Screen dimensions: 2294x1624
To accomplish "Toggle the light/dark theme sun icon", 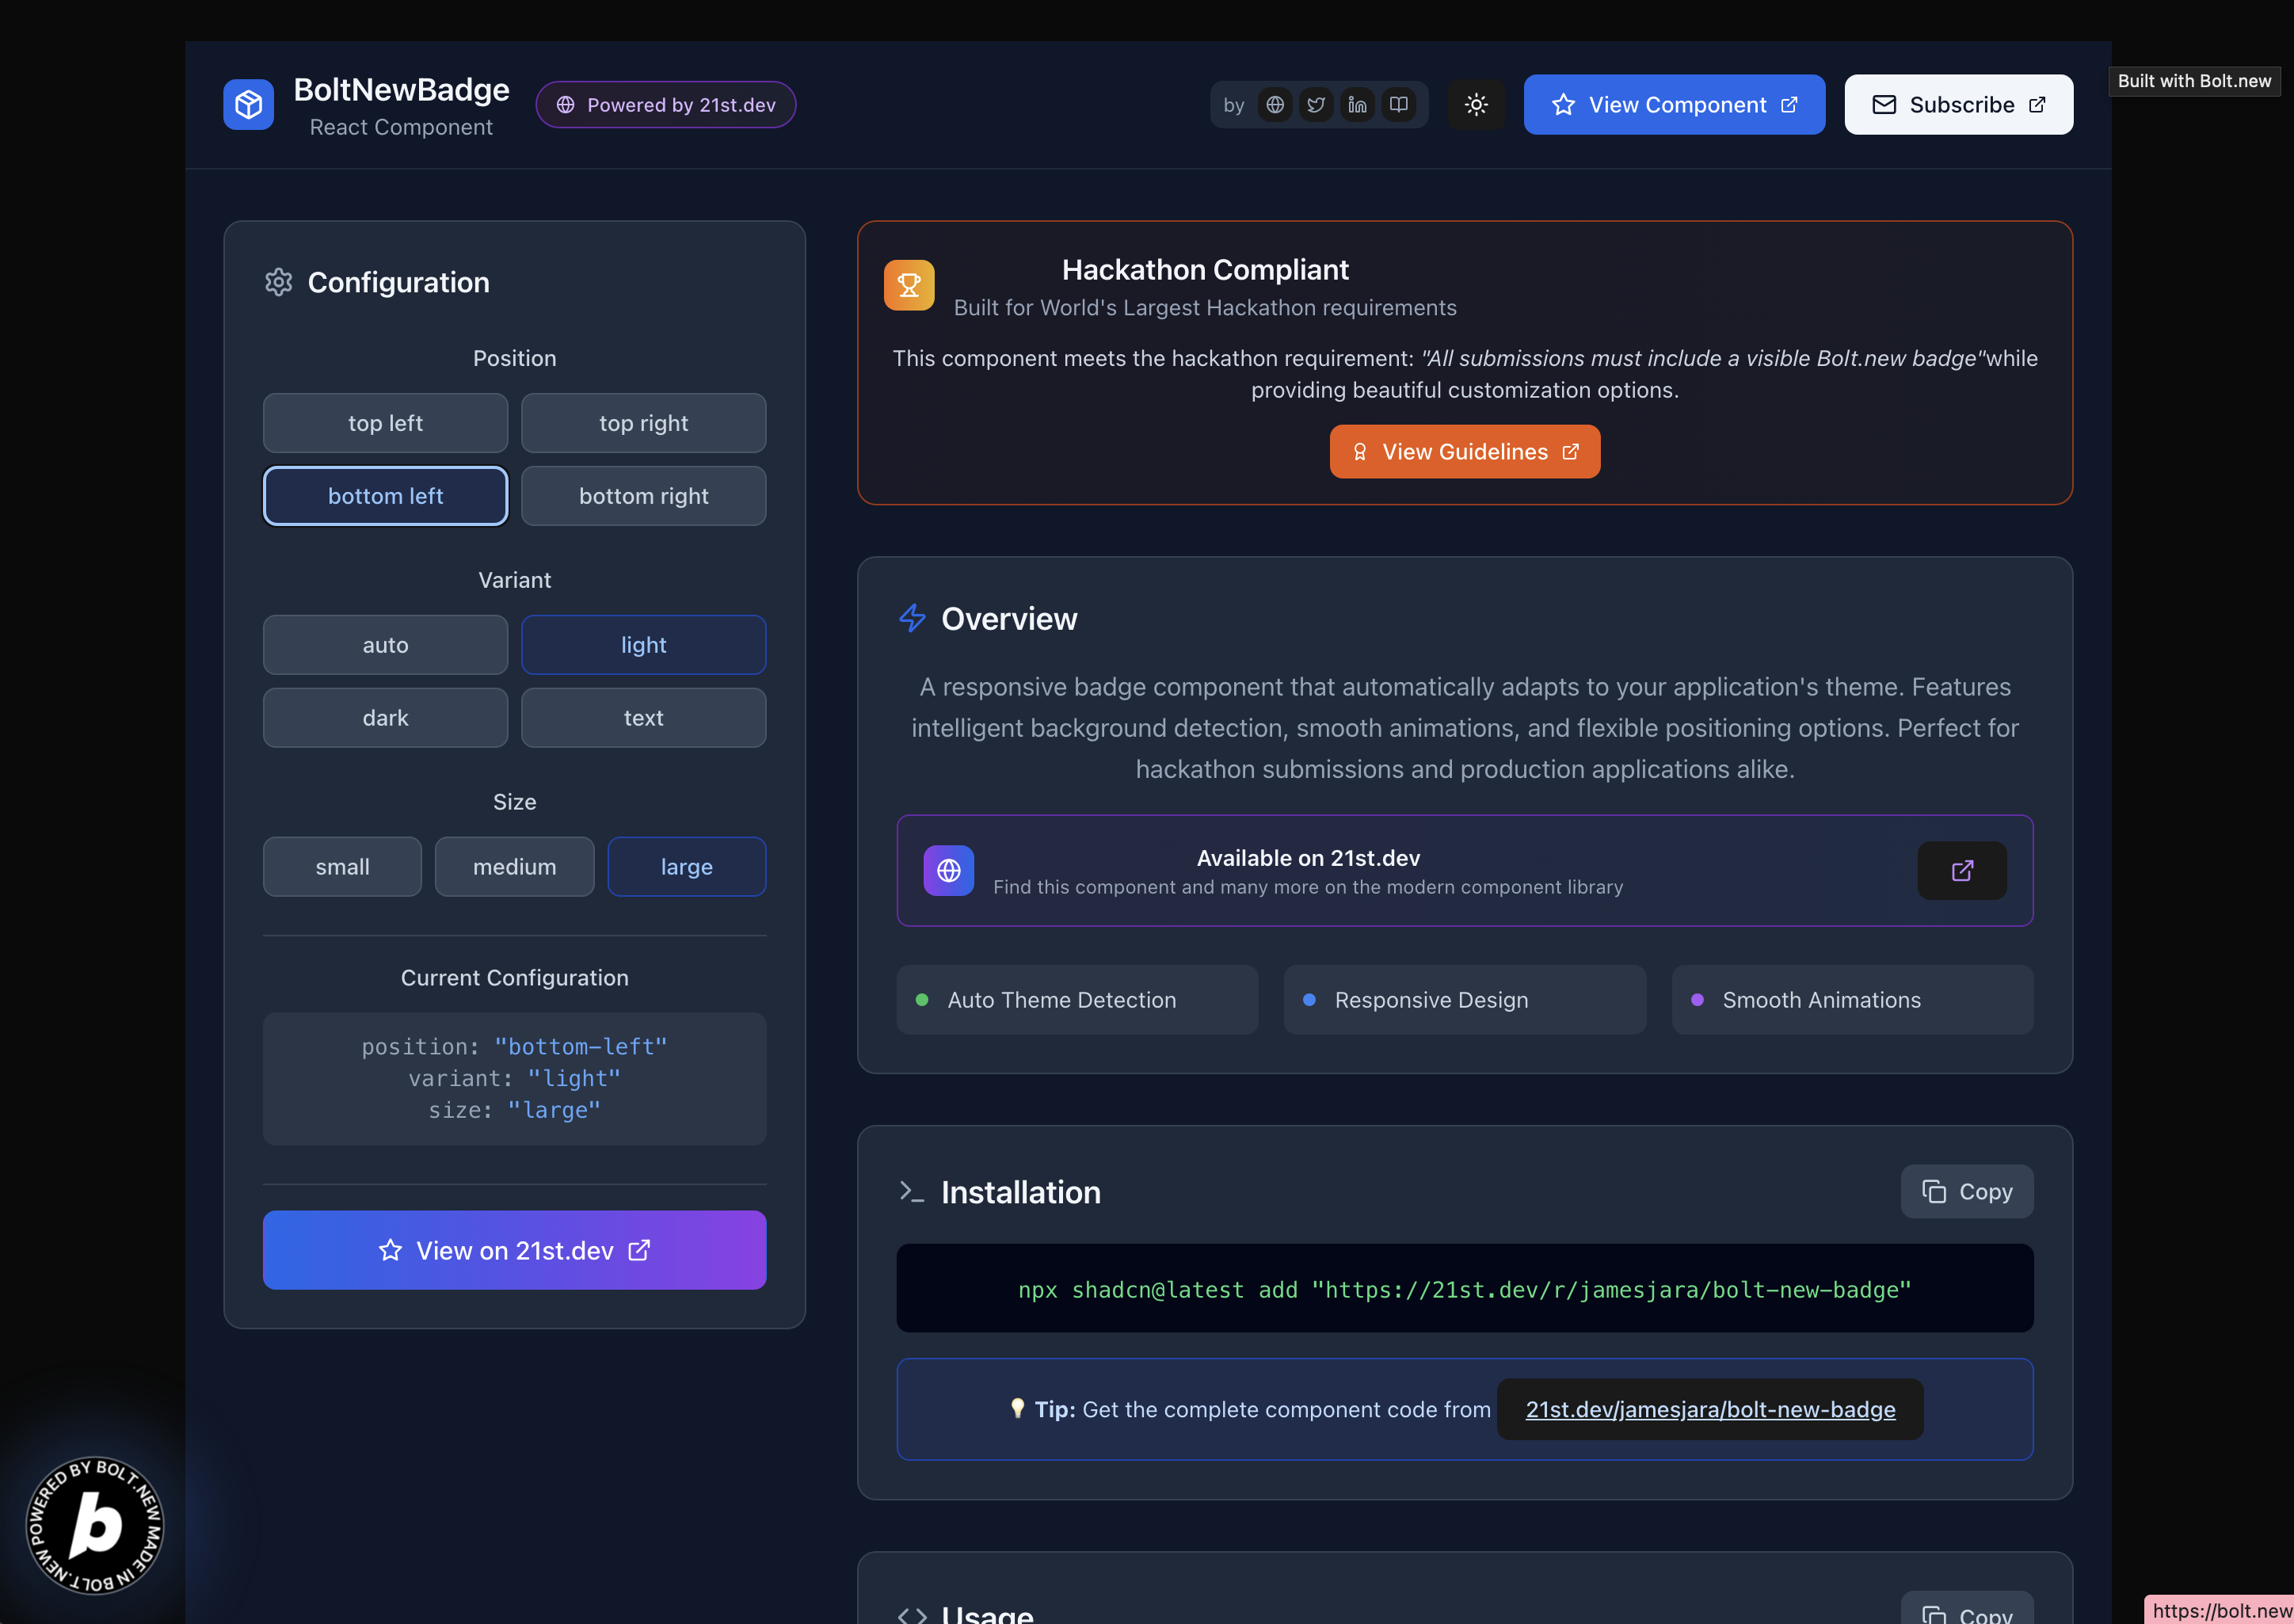I will [x=1476, y=105].
